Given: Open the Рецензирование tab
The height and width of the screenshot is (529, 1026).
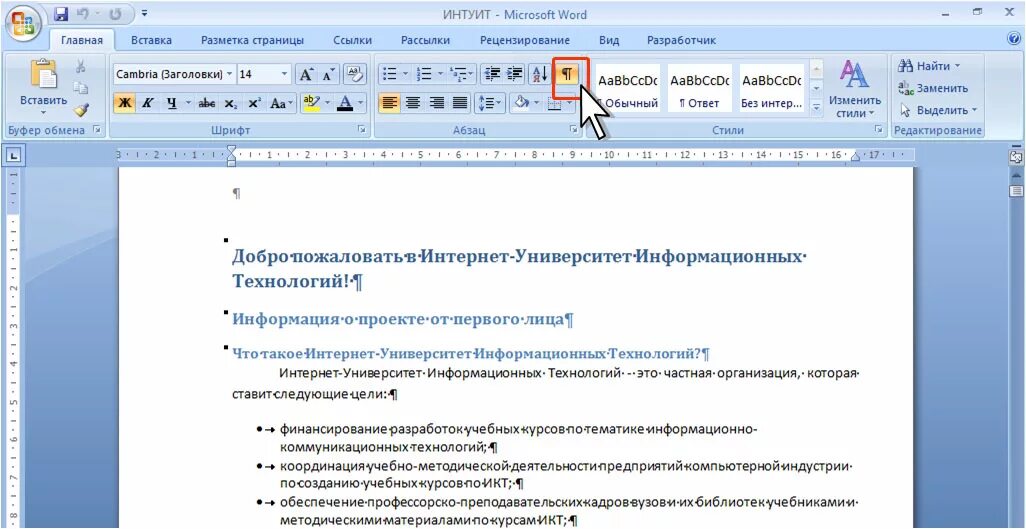Looking at the screenshot, I should (525, 41).
